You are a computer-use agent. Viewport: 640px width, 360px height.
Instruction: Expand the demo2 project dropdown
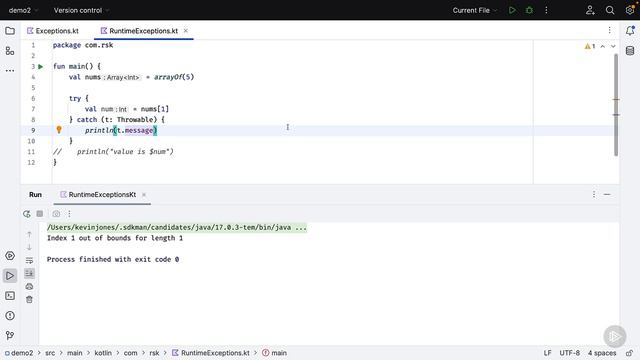coord(23,10)
